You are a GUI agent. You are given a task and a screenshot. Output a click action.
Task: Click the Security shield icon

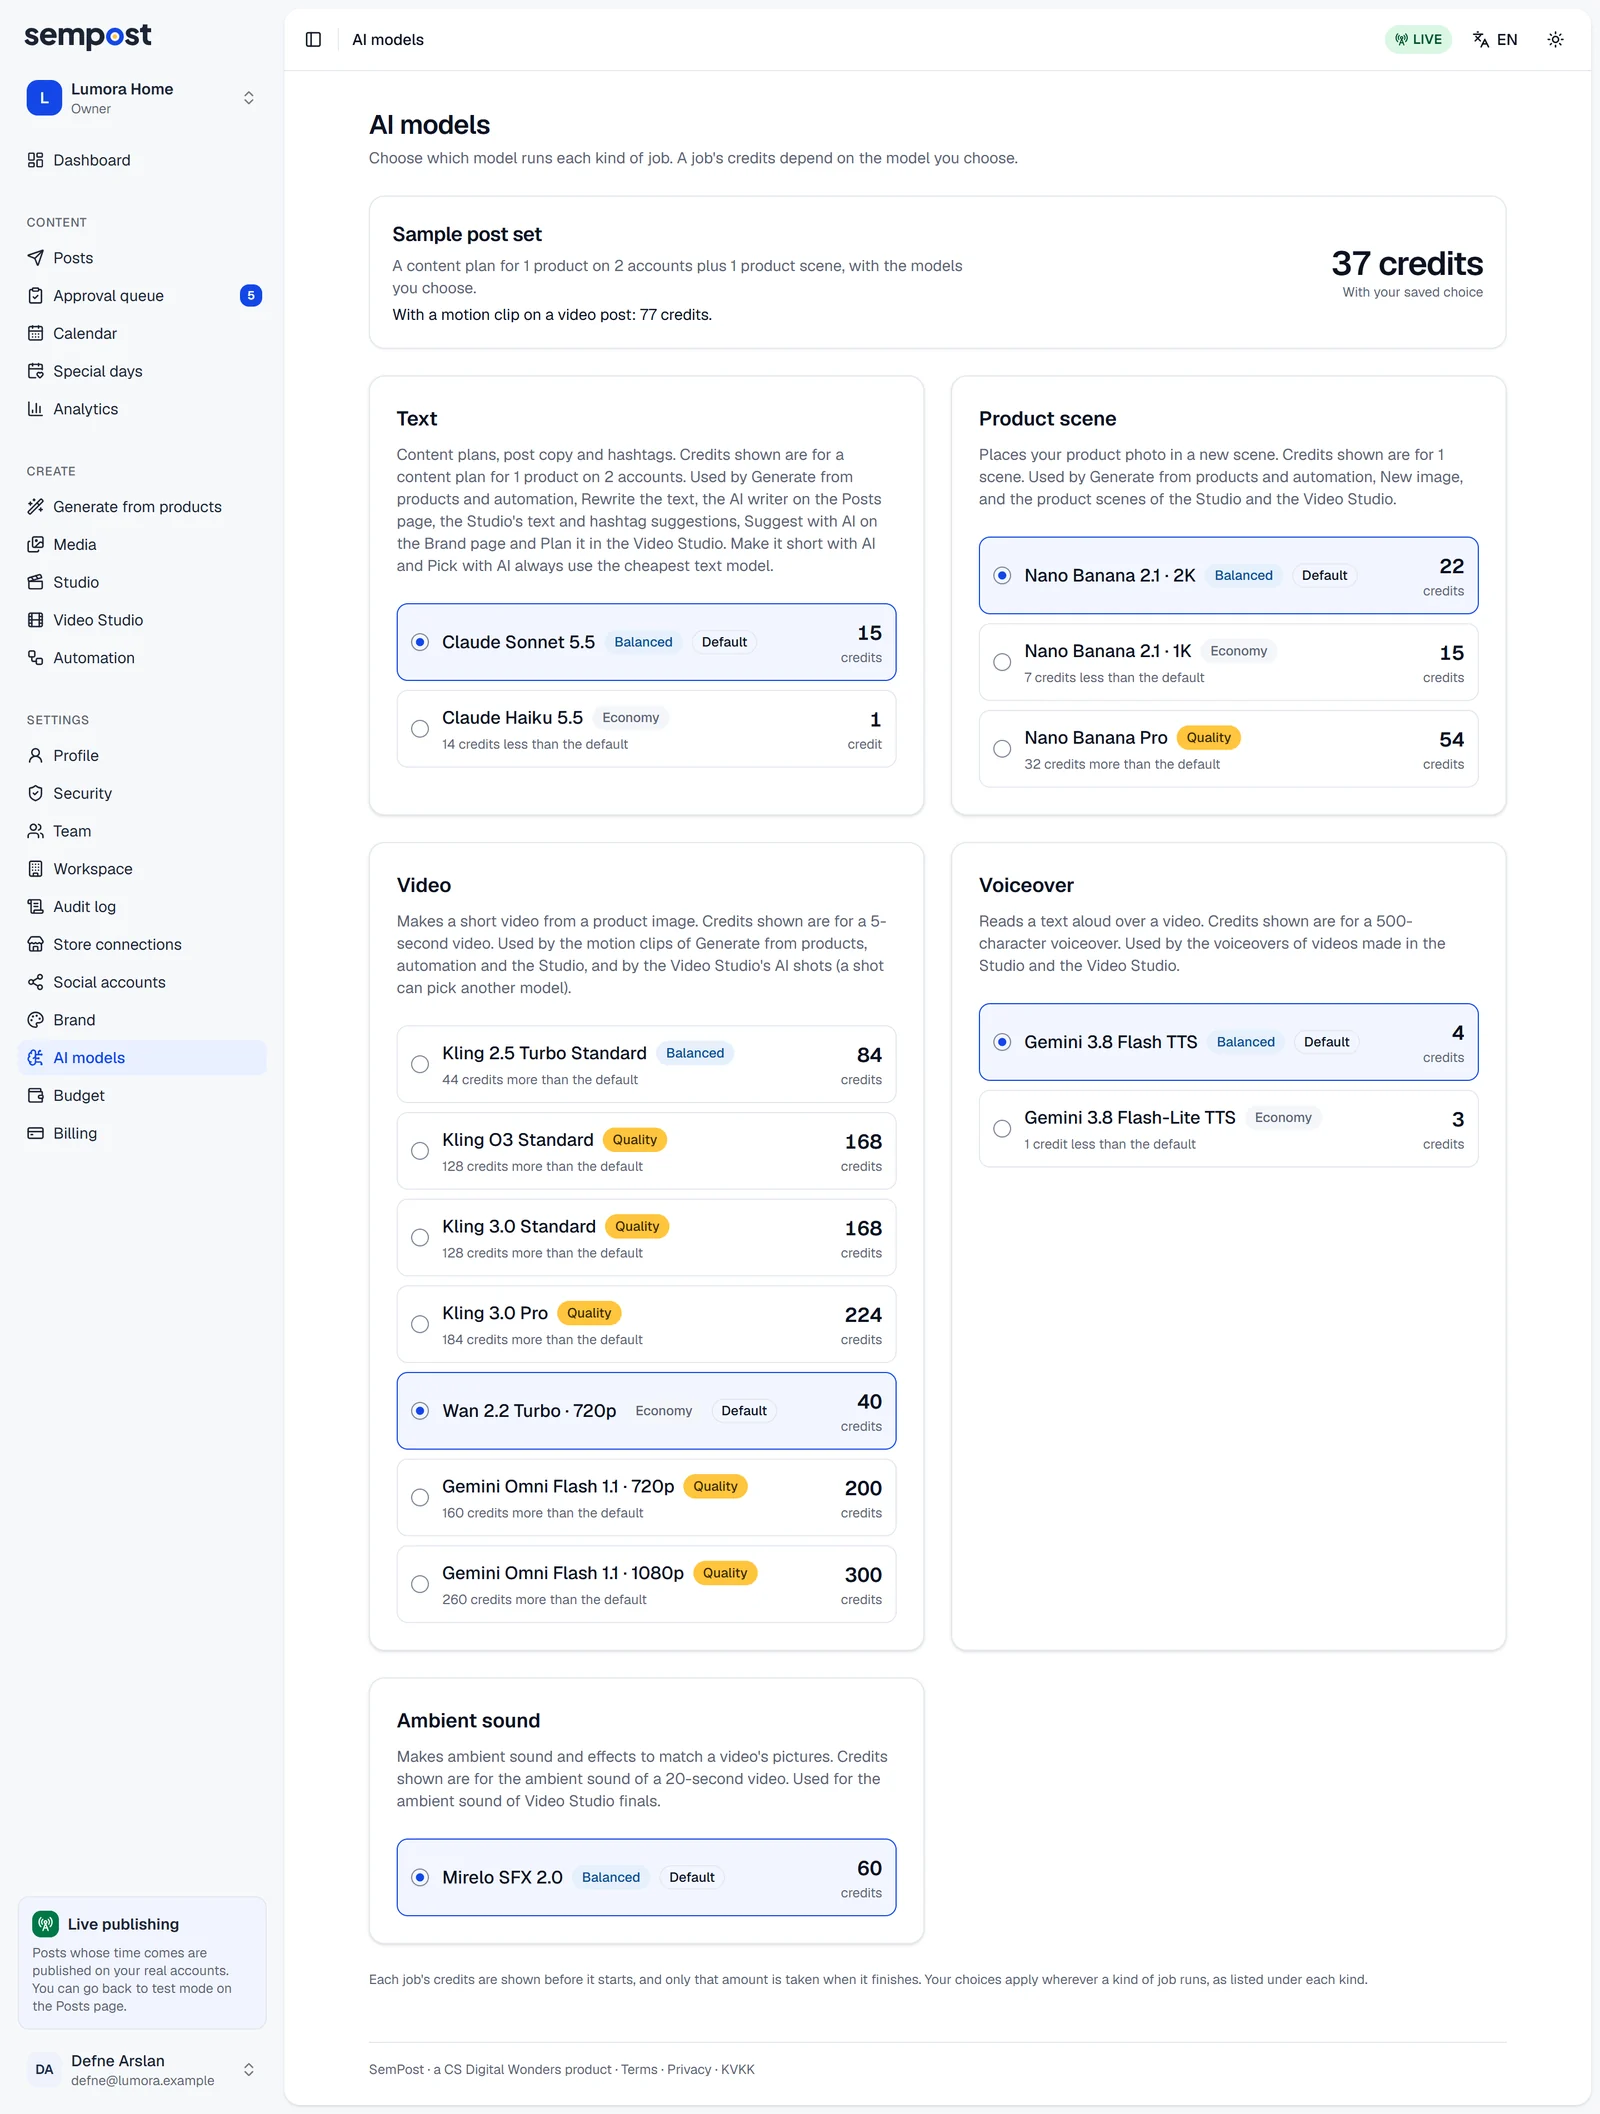coord(36,793)
